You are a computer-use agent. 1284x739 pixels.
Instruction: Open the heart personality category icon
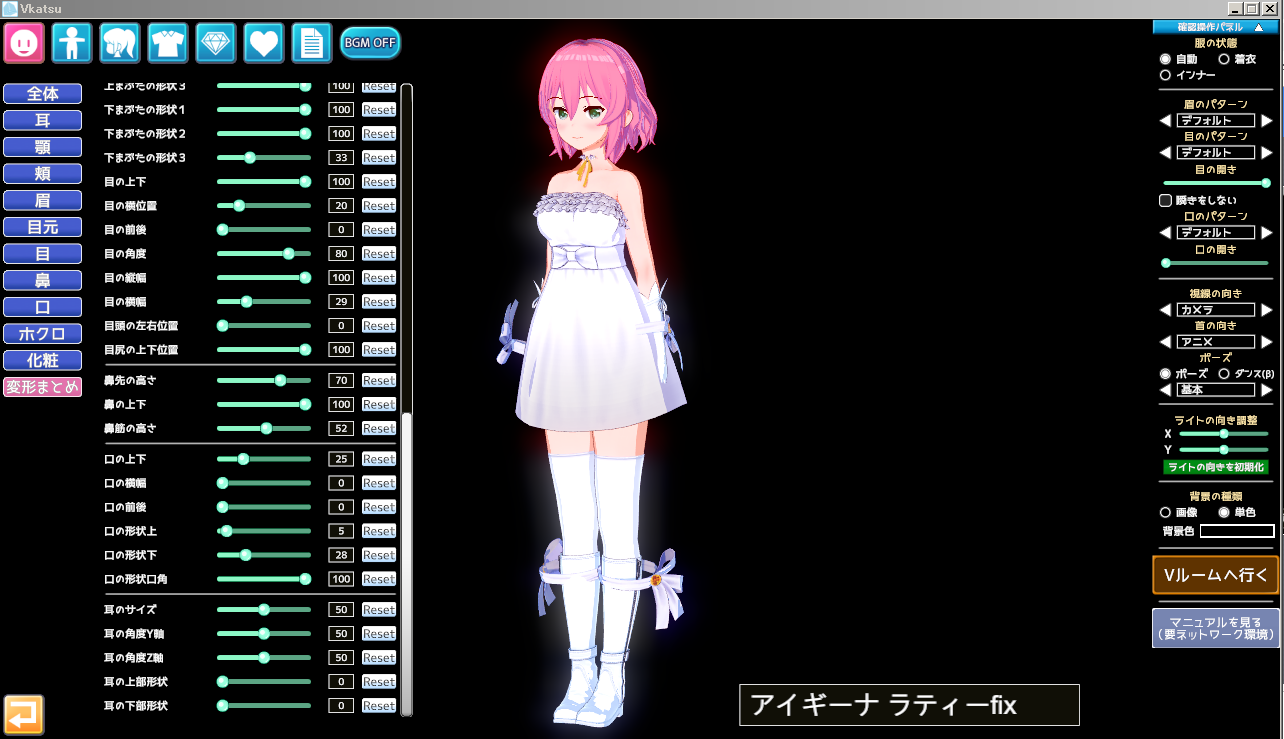point(264,43)
